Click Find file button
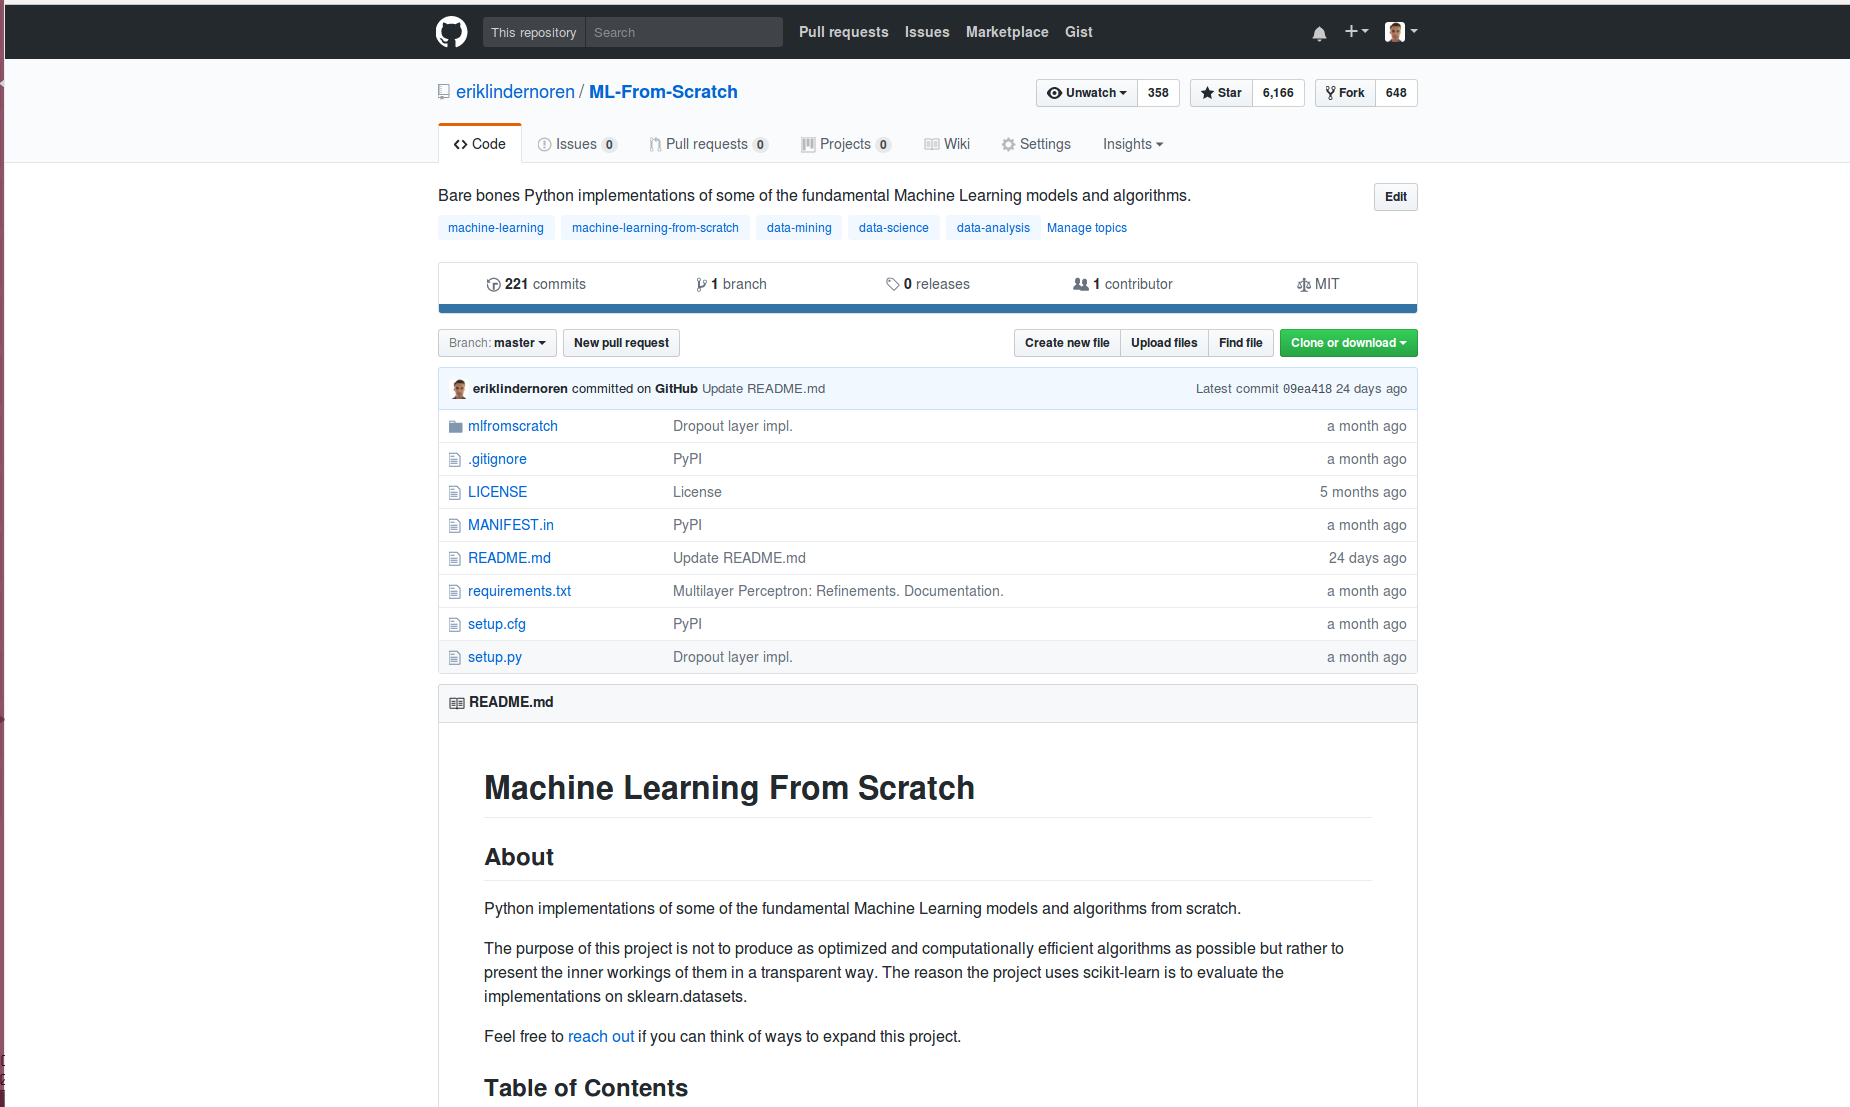This screenshot has width=1850, height=1107. tap(1241, 343)
